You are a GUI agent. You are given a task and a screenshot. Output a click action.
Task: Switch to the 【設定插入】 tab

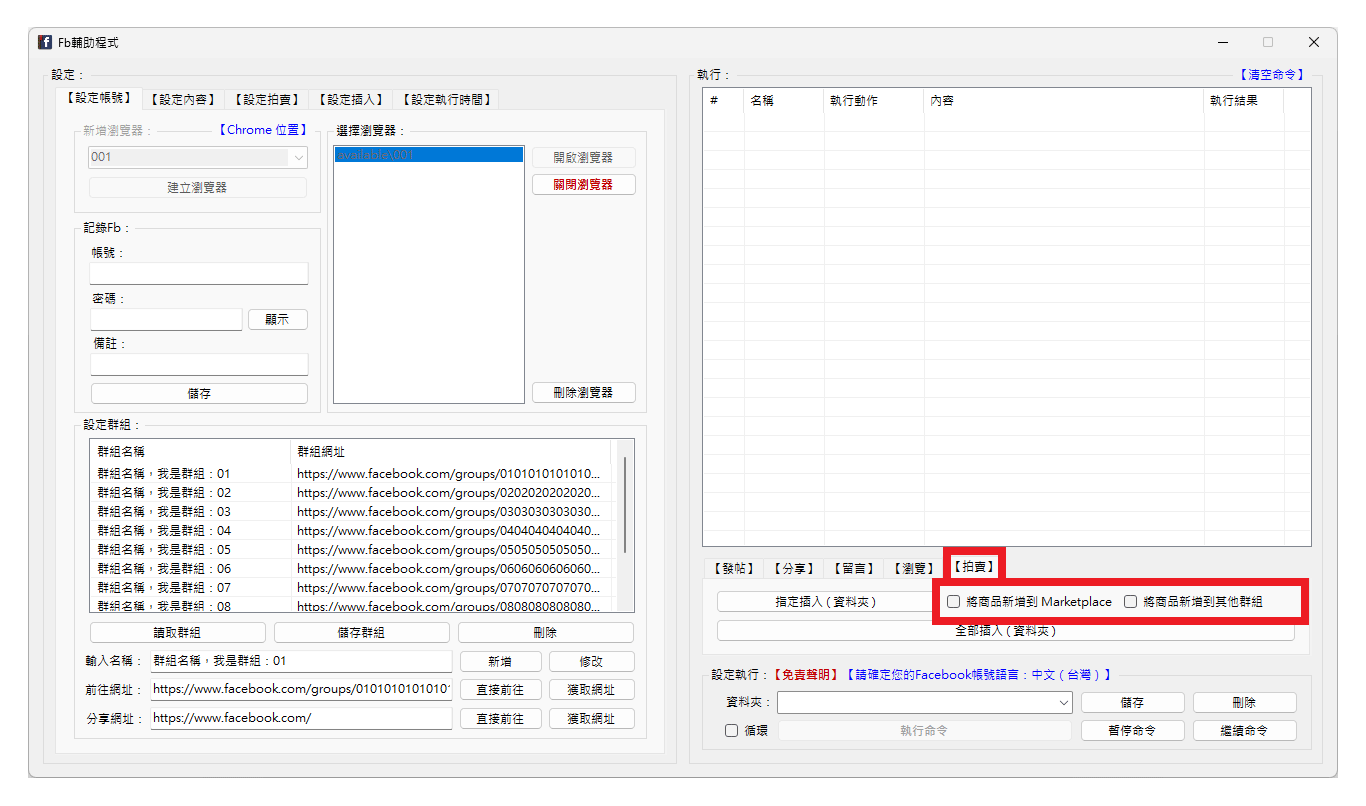point(351,99)
